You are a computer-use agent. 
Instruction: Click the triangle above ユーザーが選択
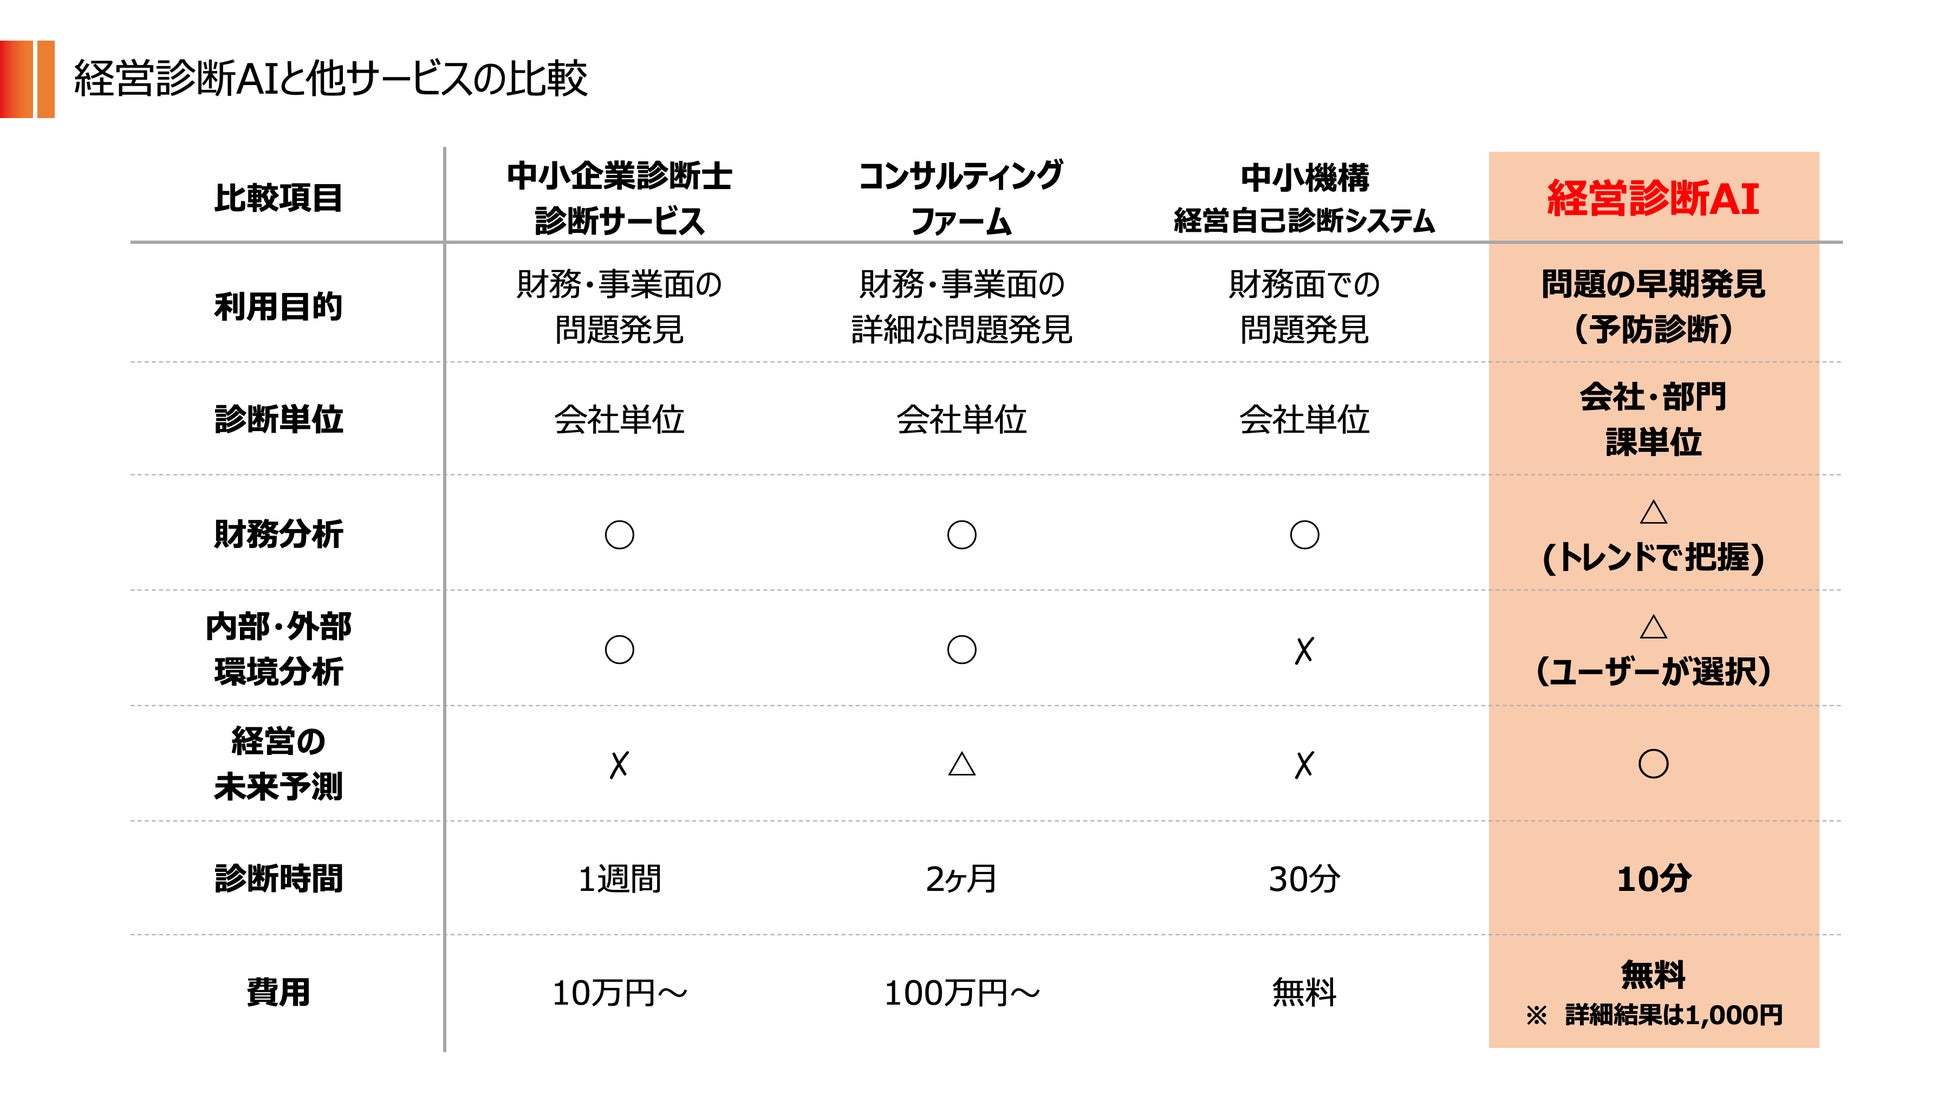pyautogui.click(x=1653, y=627)
